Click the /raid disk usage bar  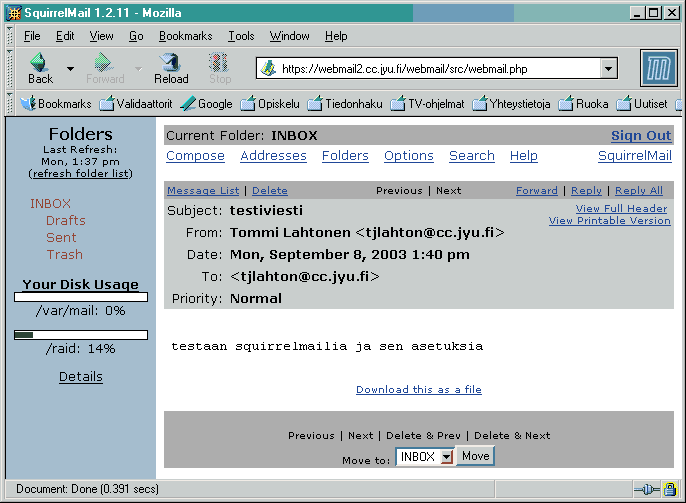point(81,335)
